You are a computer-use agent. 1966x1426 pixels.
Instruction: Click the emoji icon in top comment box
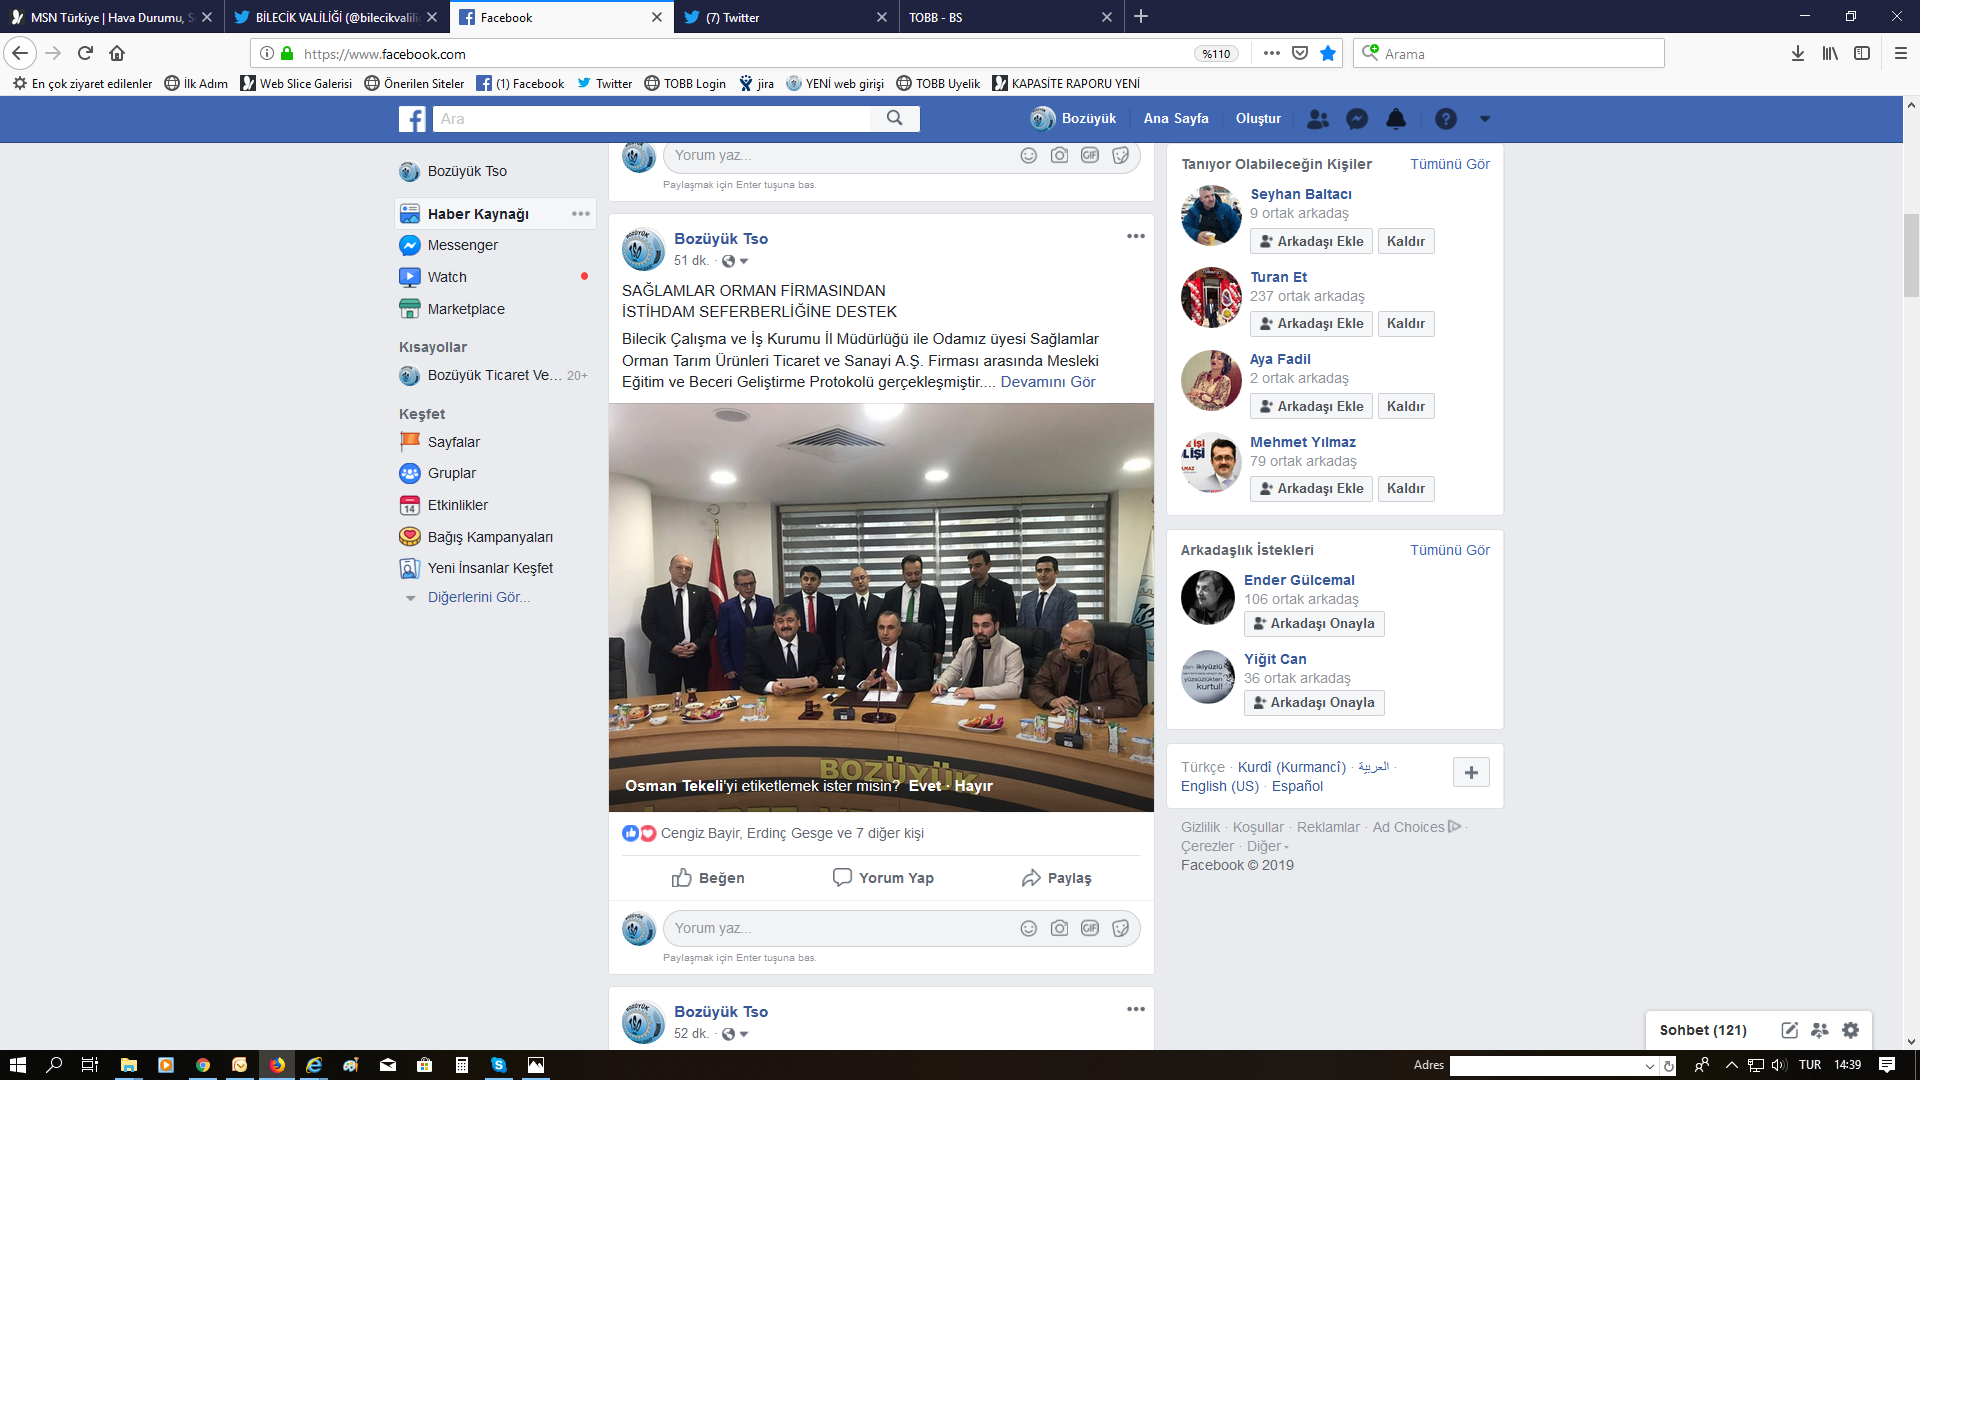click(x=1028, y=155)
